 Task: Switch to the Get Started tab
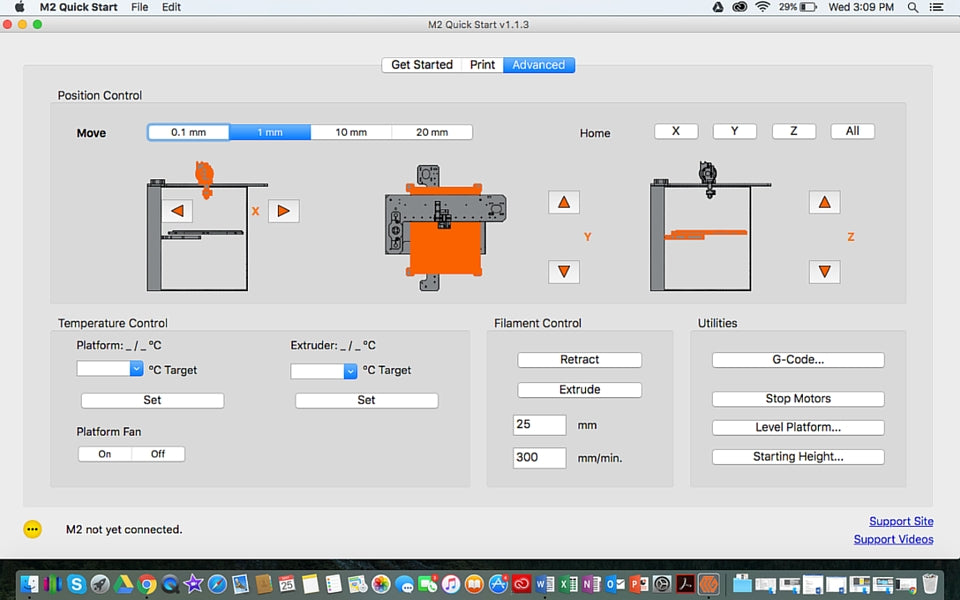point(421,65)
